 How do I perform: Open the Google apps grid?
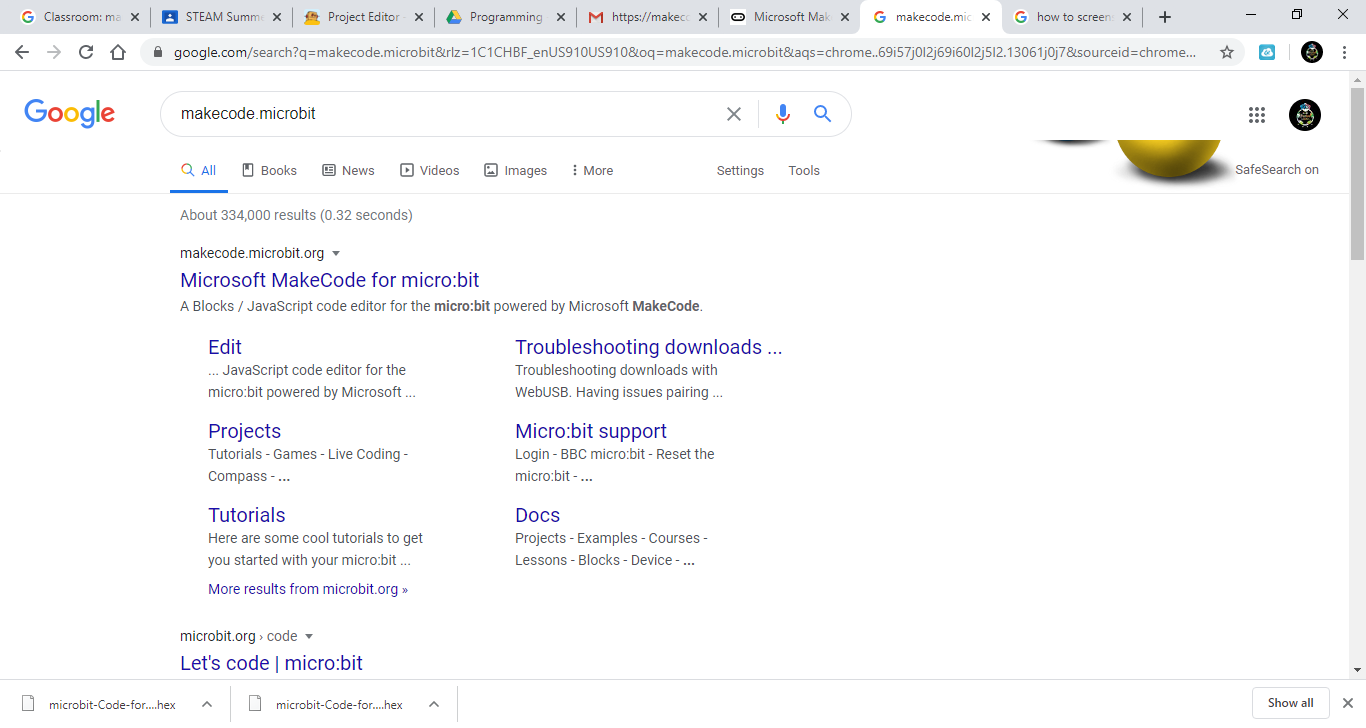[1257, 115]
